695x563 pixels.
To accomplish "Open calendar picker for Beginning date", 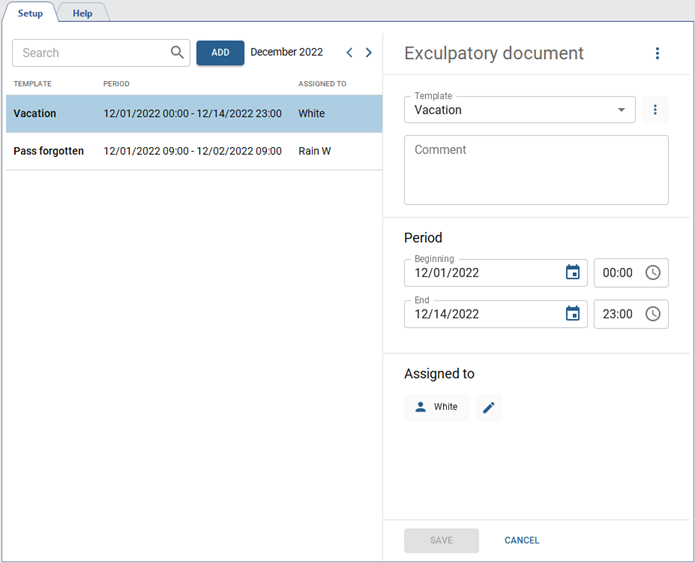I will click(x=573, y=273).
